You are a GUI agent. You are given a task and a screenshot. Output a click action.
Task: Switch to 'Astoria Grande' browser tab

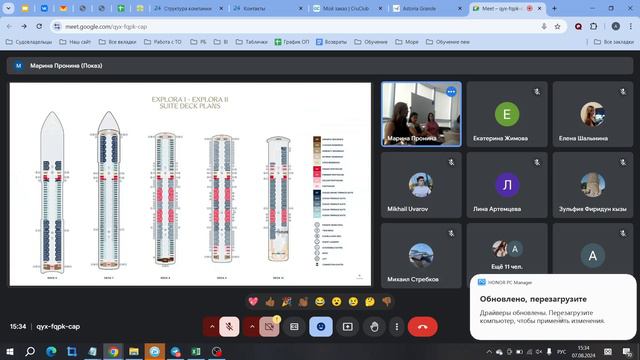click(x=427, y=8)
